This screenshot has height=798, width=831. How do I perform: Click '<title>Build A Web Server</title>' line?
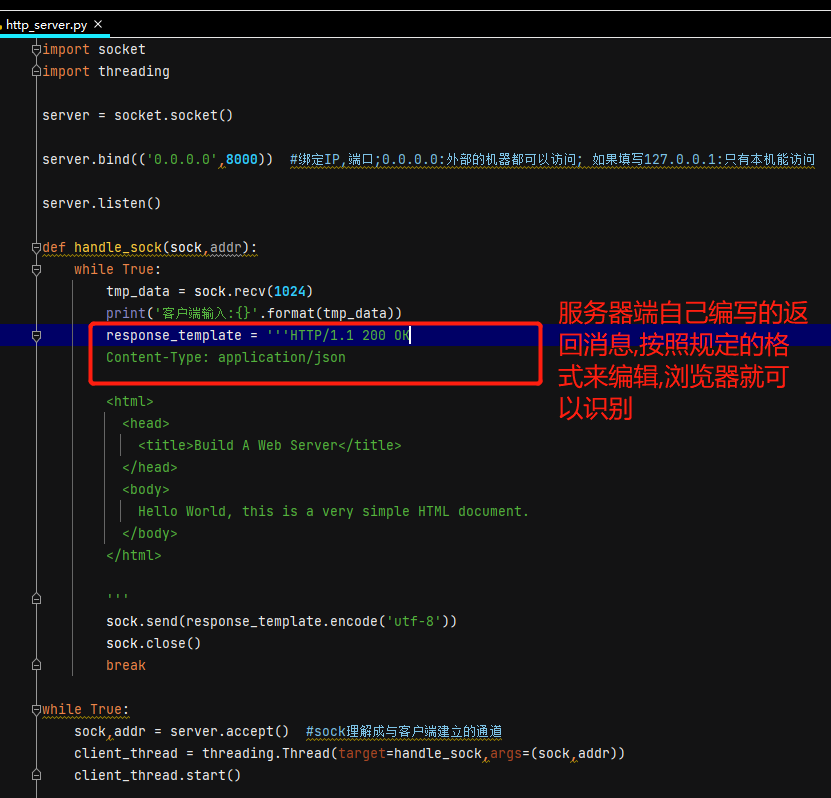[x=270, y=445]
